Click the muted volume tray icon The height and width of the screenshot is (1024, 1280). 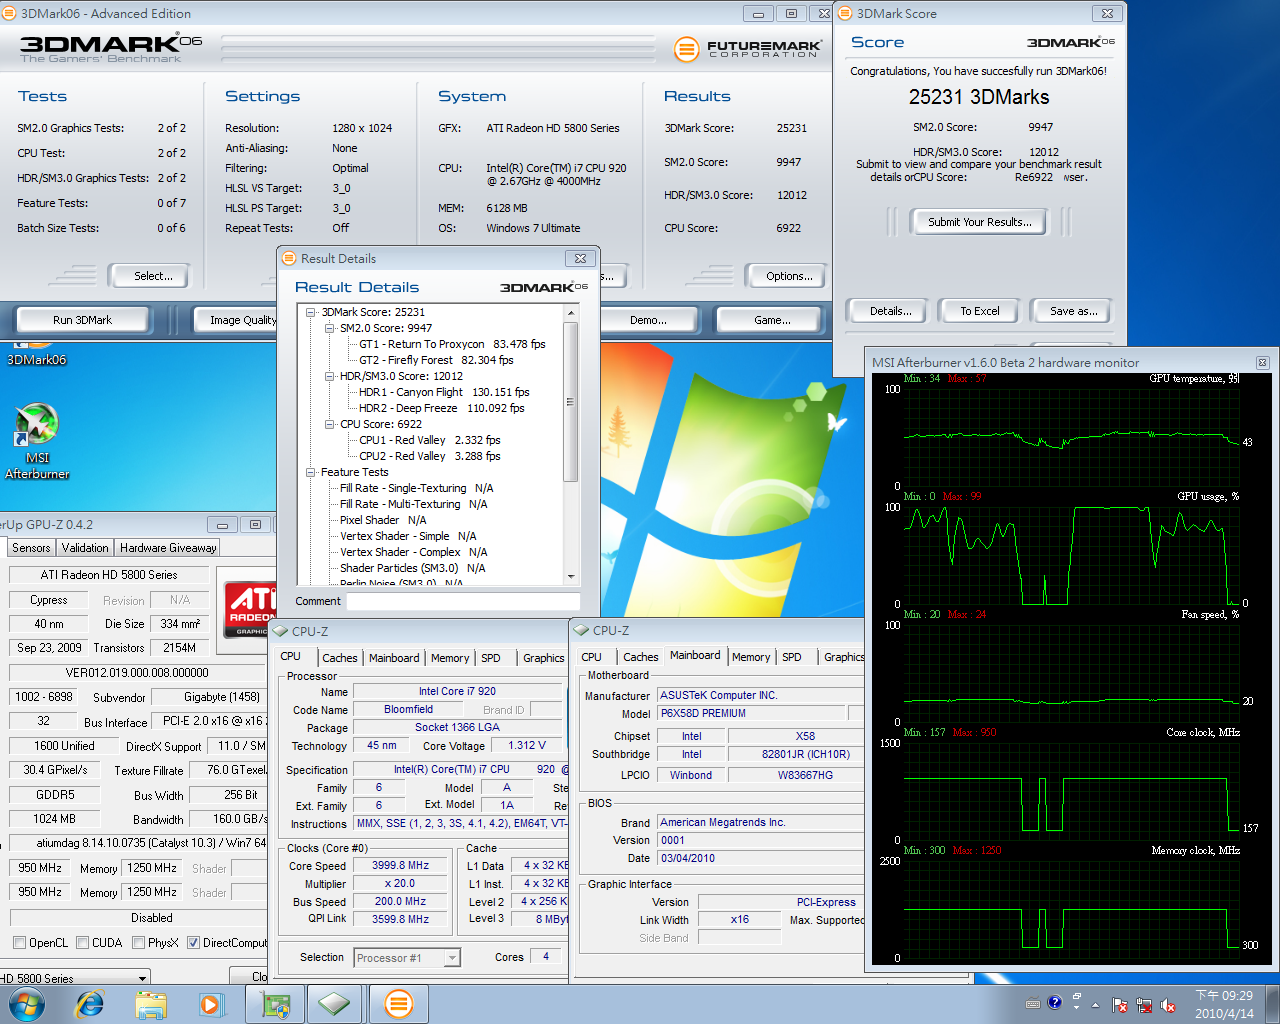(1166, 1005)
